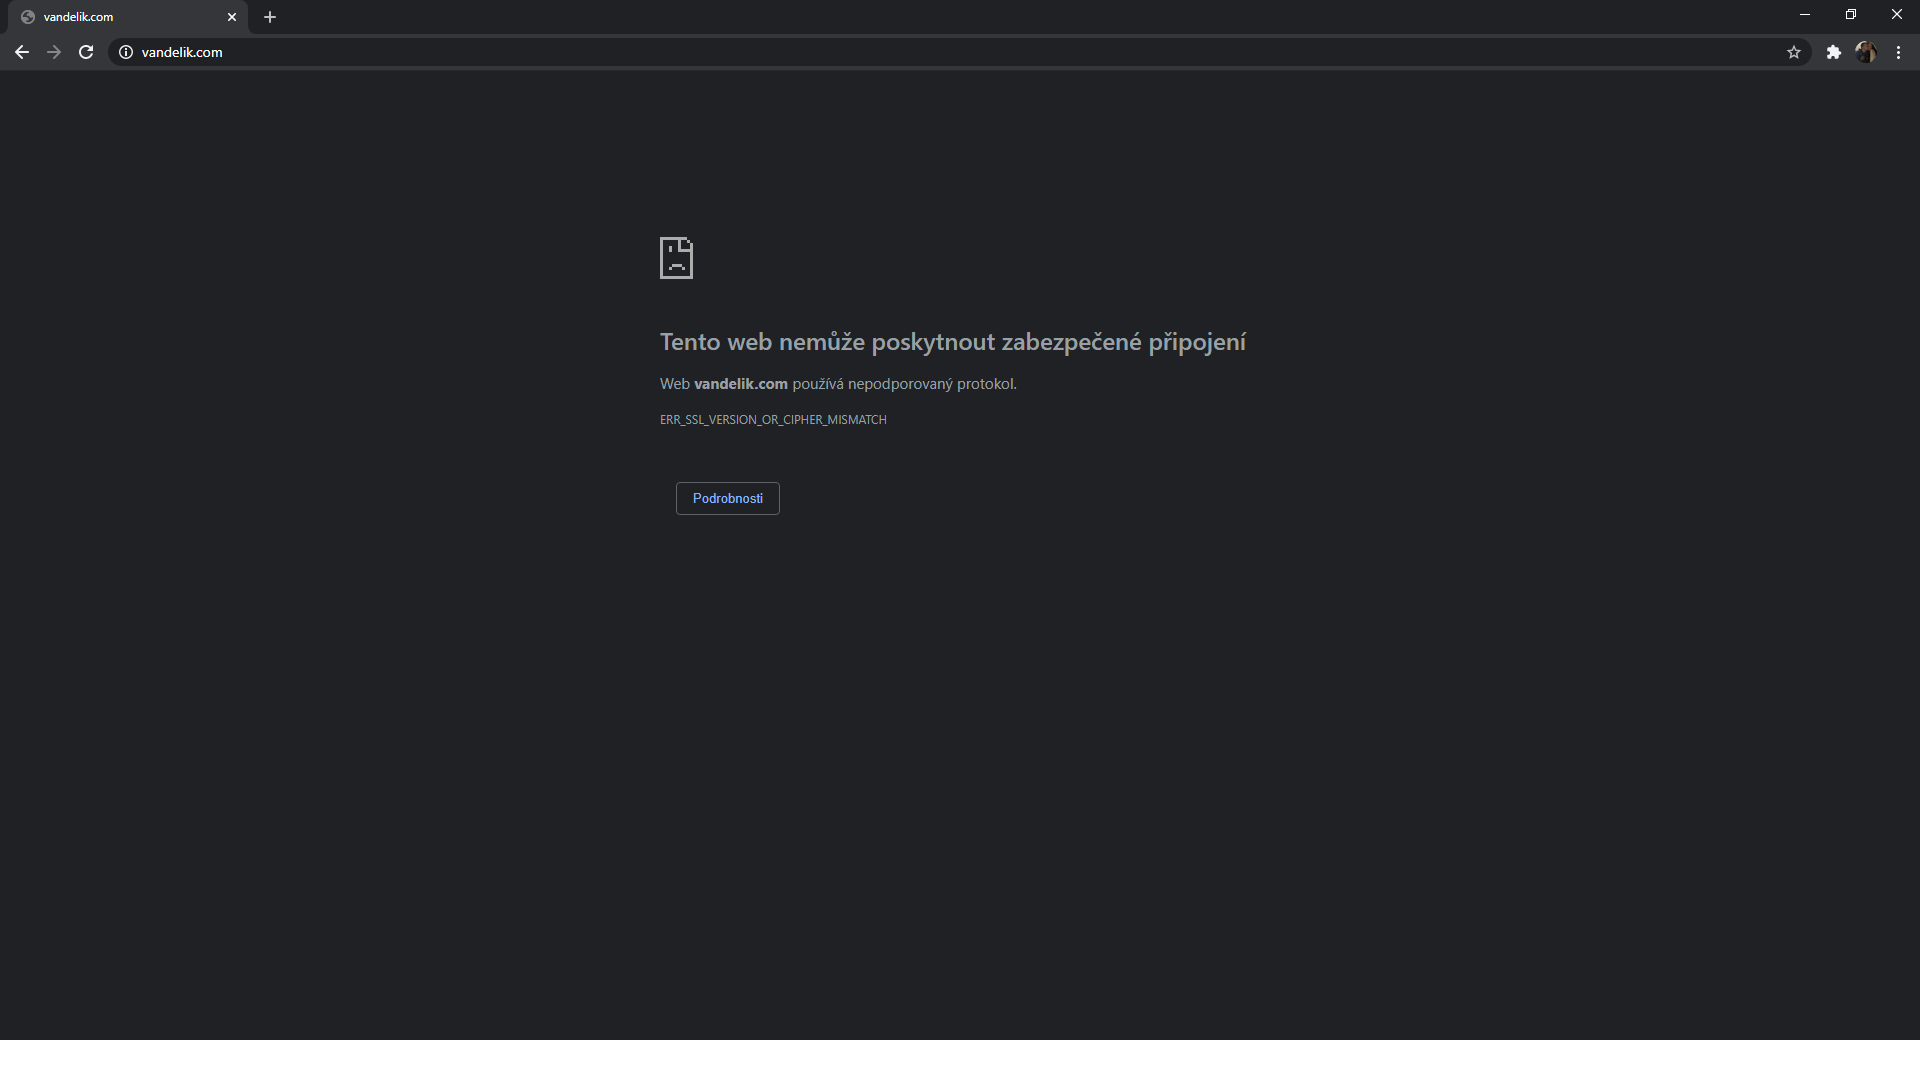Viewport: 1920px width, 1080px height.
Task: Minimize the browser window
Action: pyautogui.click(x=1805, y=15)
